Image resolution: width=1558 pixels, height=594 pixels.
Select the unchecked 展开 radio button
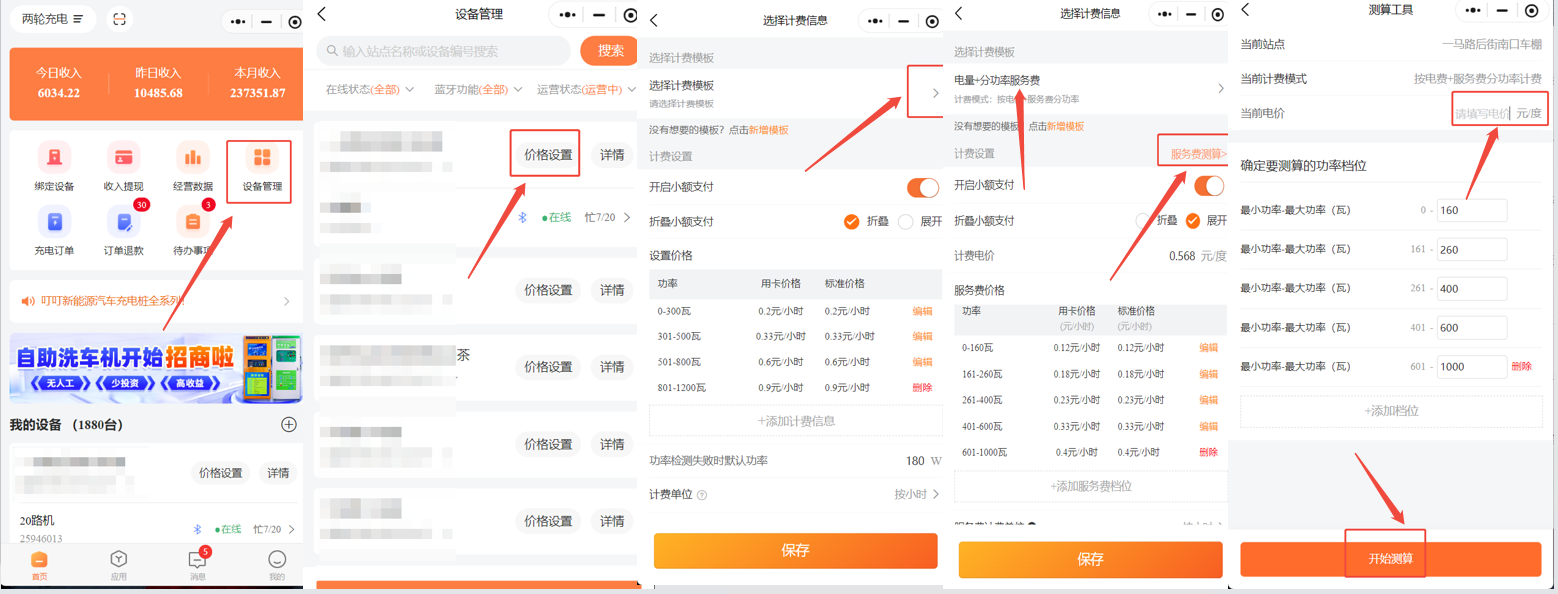(906, 222)
